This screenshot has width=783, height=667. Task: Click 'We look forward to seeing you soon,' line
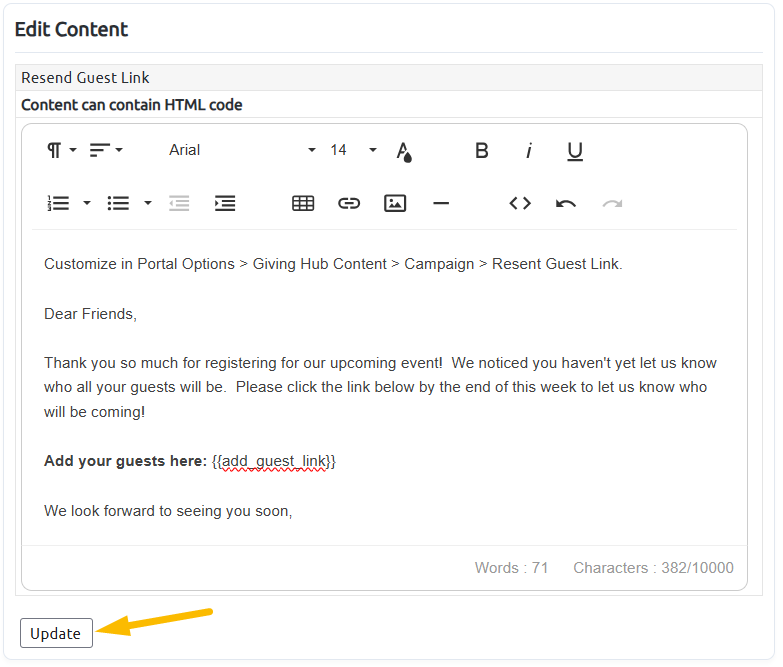[168, 511]
